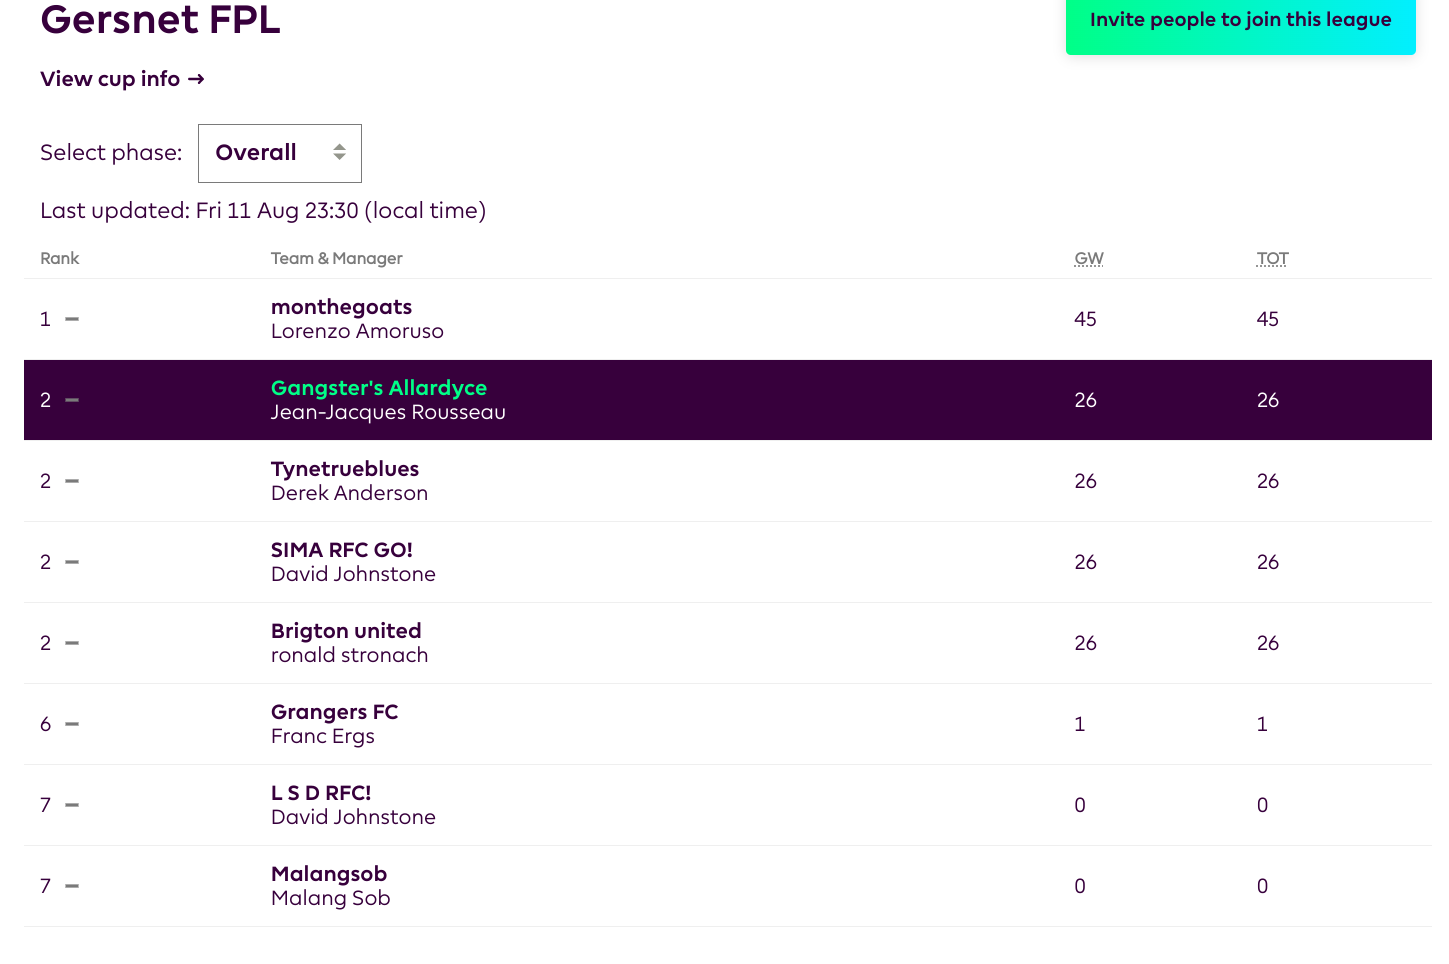Click the rank movement dash icon for monthegoats
This screenshot has width=1449, height=964.
[x=72, y=319]
